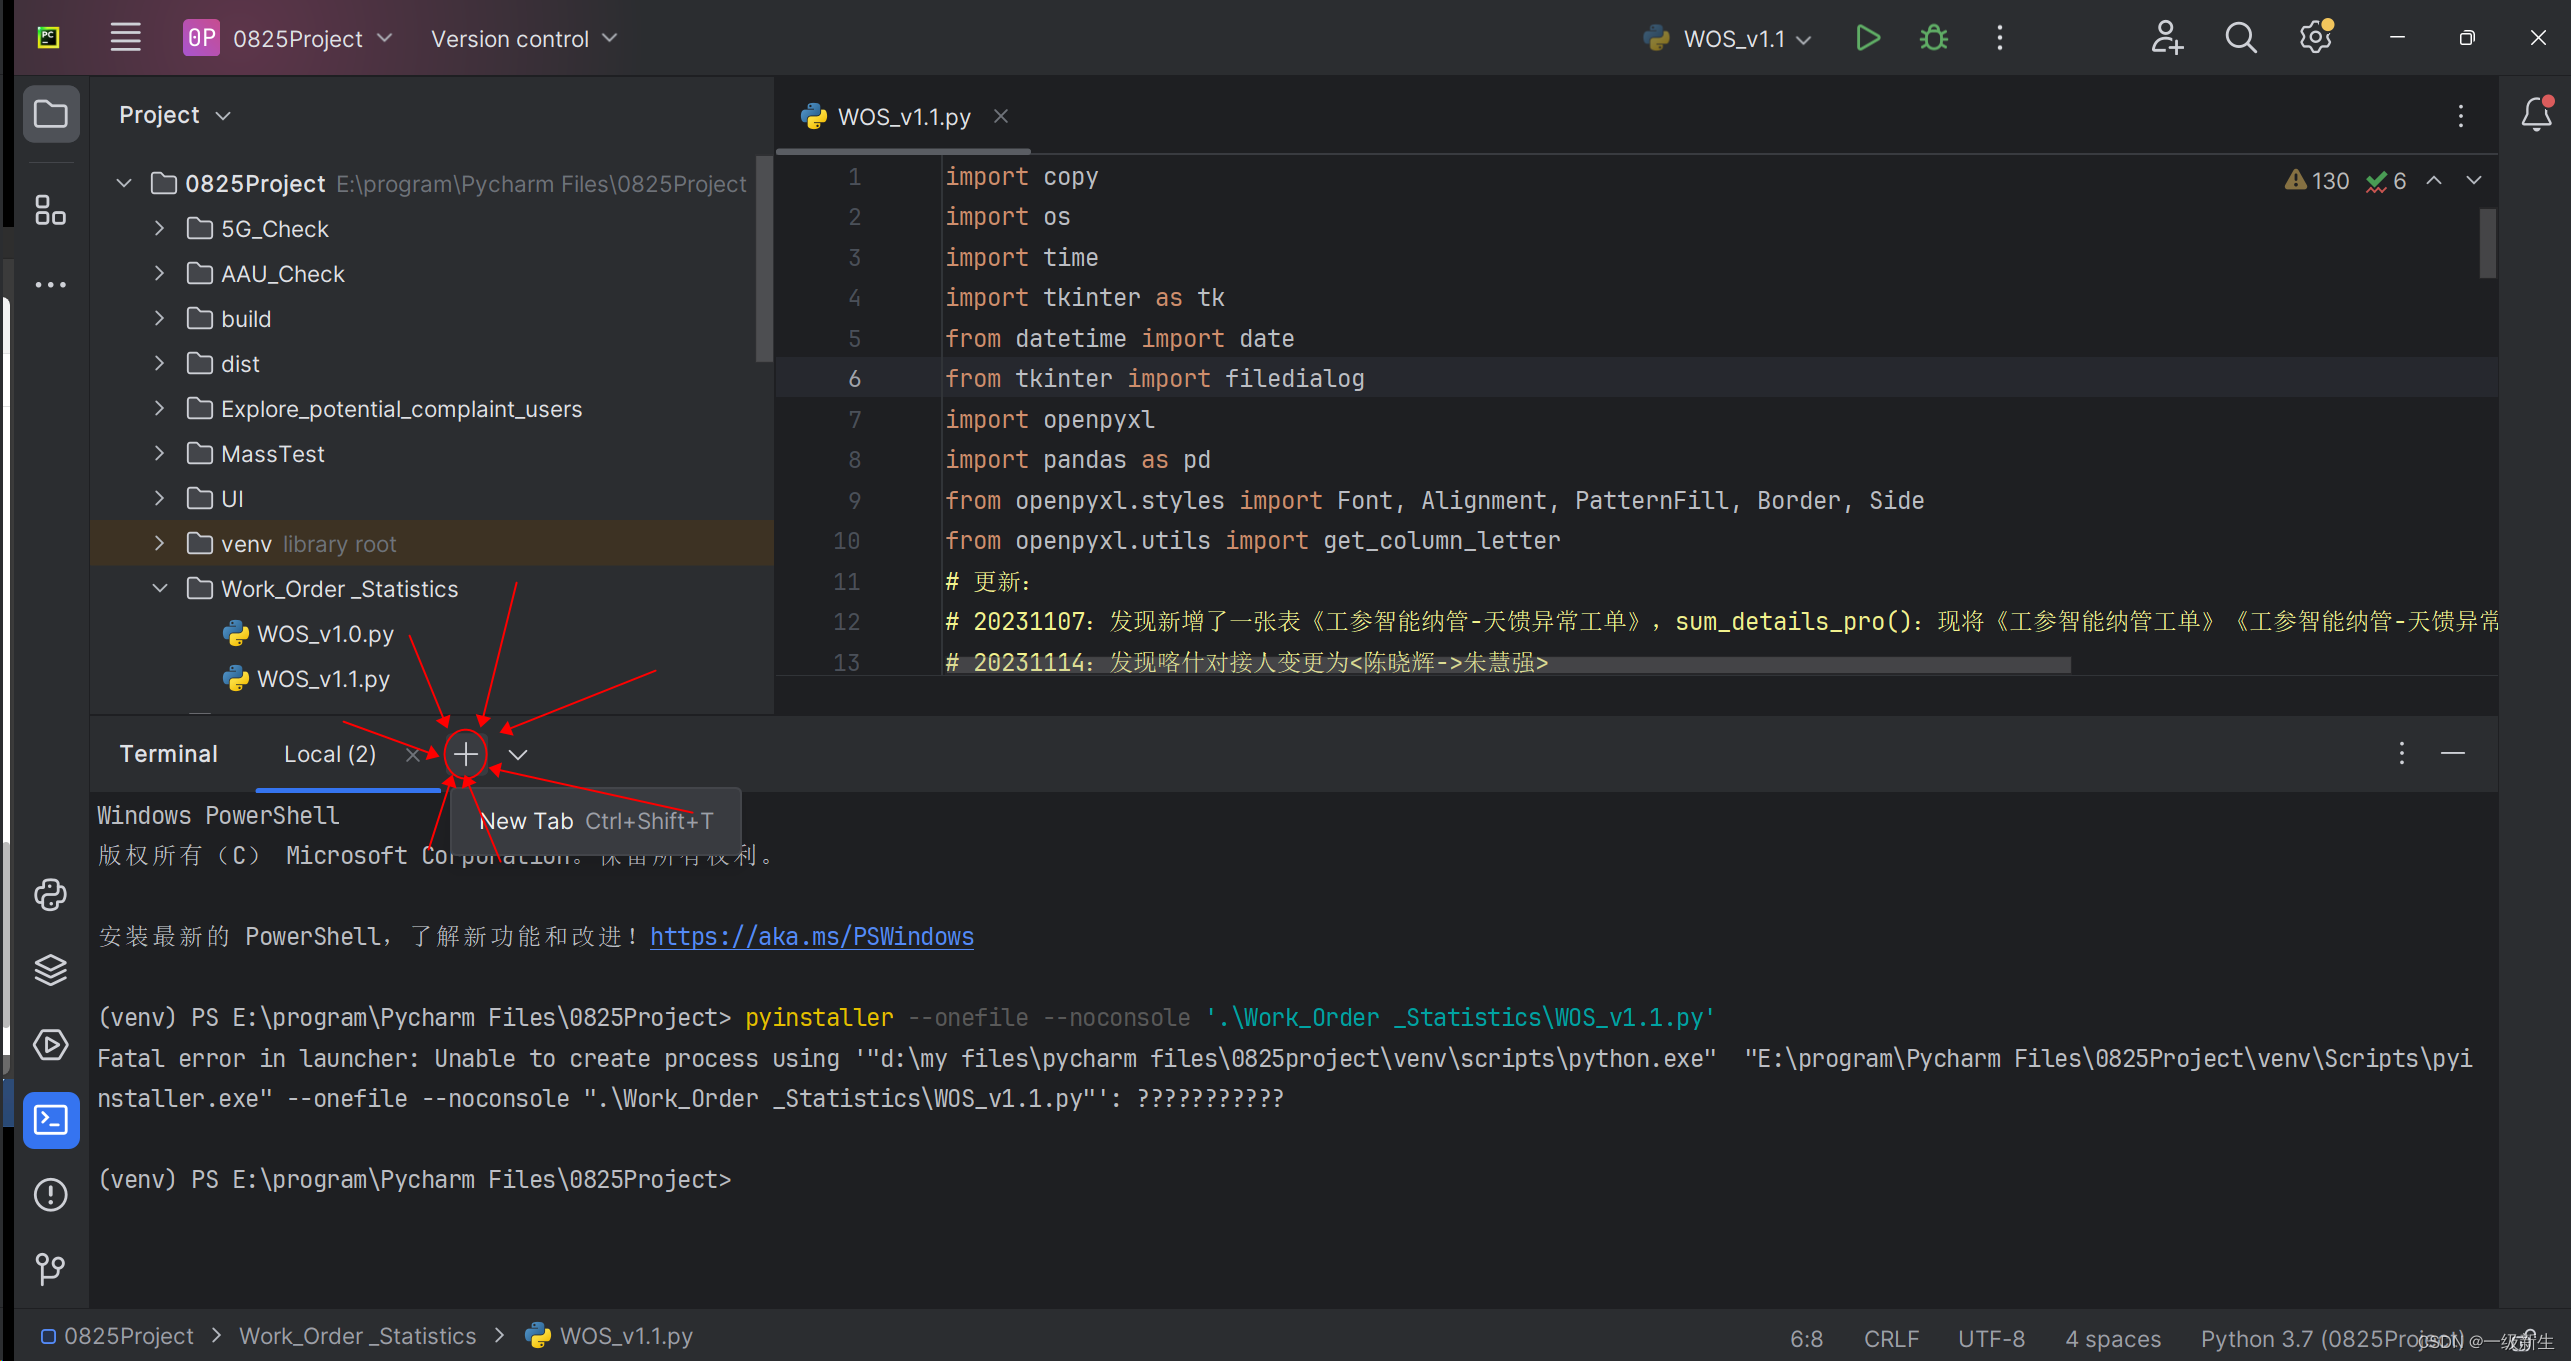Open Code With Me icon
The width and height of the screenshot is (2571, 1361).
coord(2167,38)
